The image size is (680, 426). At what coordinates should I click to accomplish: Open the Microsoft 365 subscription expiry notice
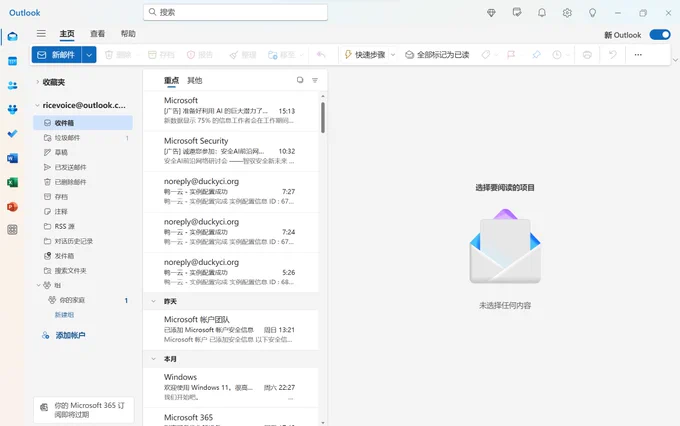(x=84, y=410)
